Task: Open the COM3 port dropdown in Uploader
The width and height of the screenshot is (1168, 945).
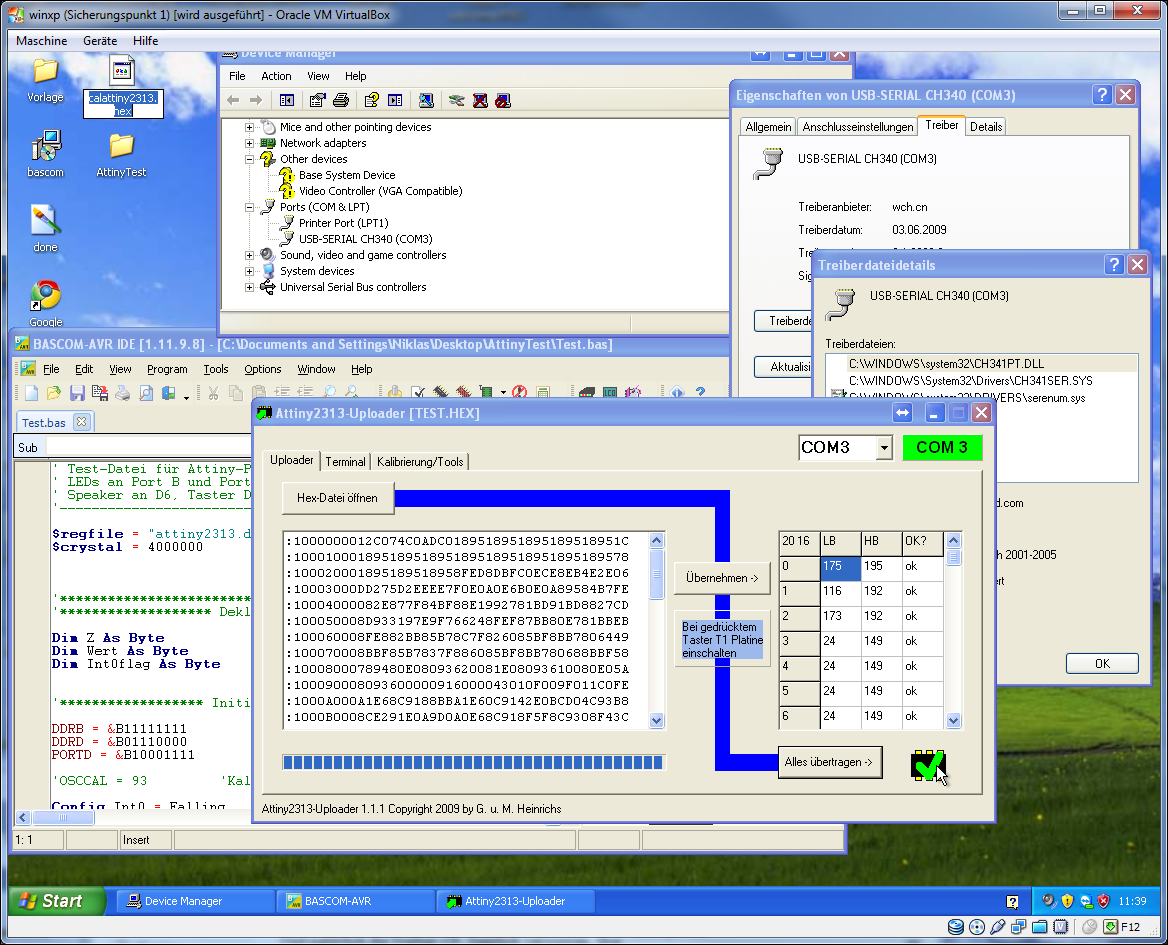Action: pyautogui.click(x=884, y=448)
